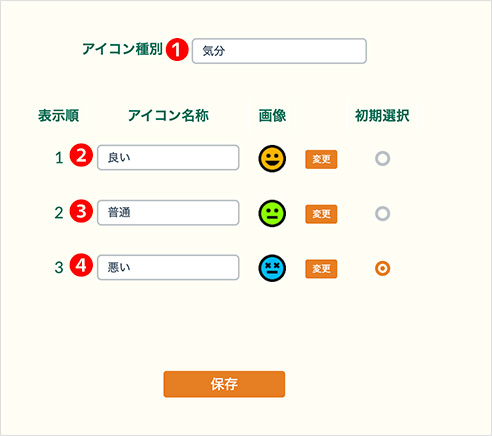Focus the icon name field 良い
This screenshot has height=436, width=492.
(168, 157)
